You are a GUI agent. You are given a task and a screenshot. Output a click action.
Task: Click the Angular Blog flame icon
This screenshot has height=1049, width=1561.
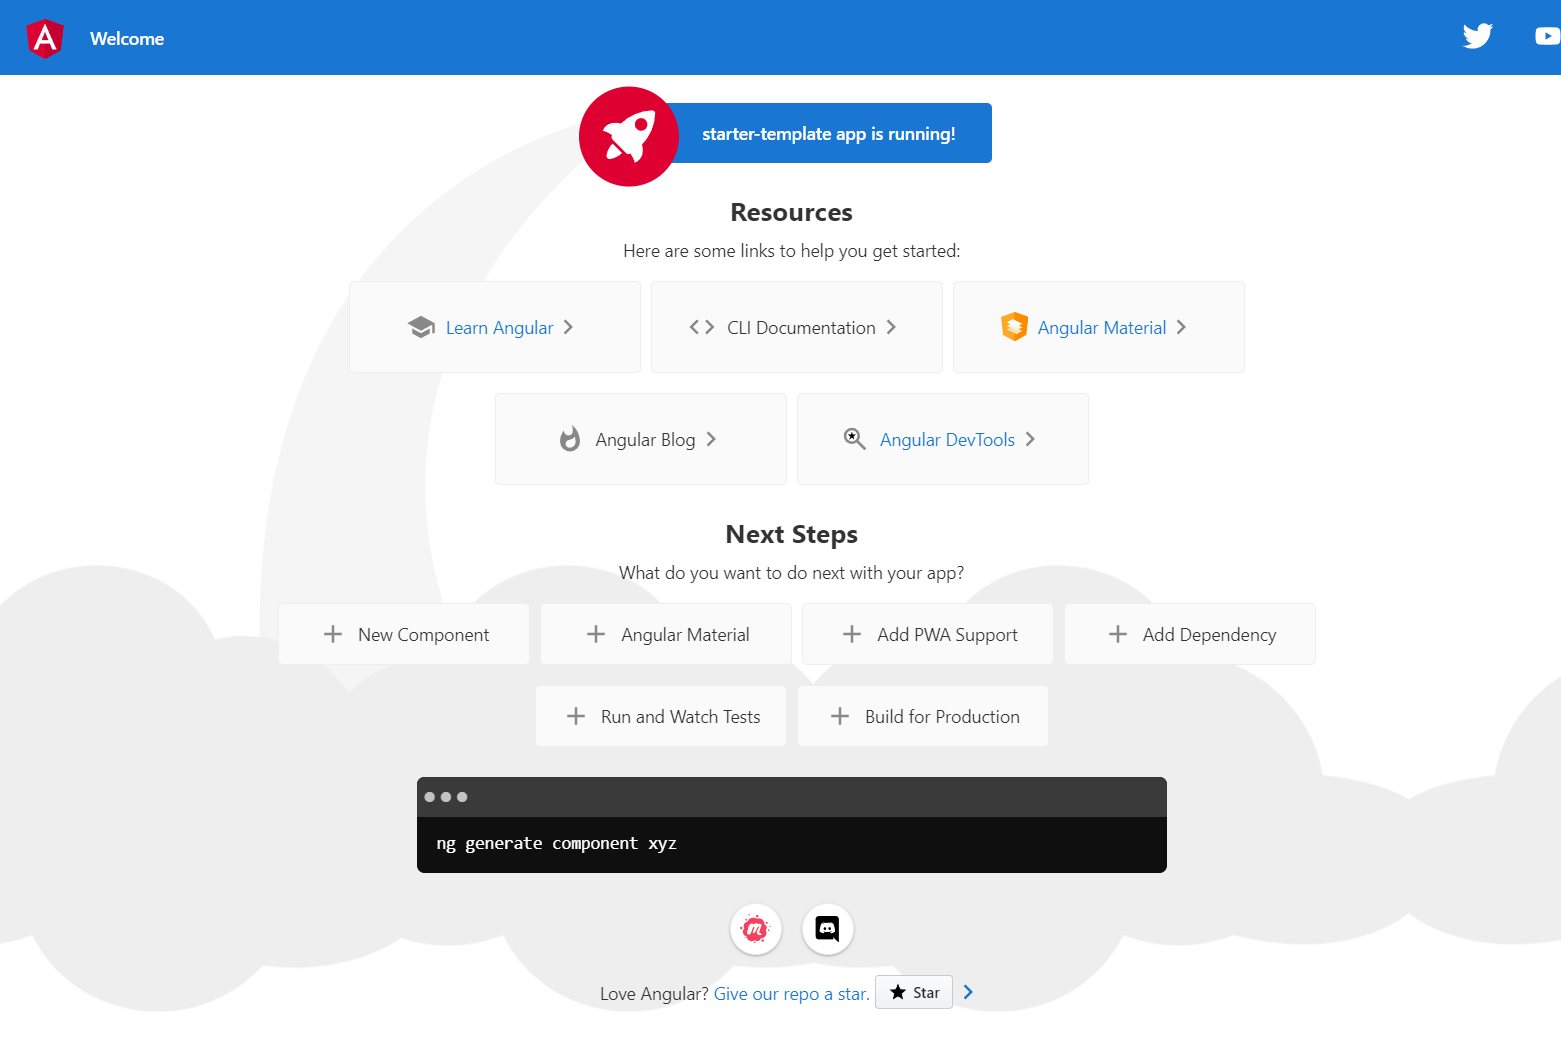[x=570, y=439]
